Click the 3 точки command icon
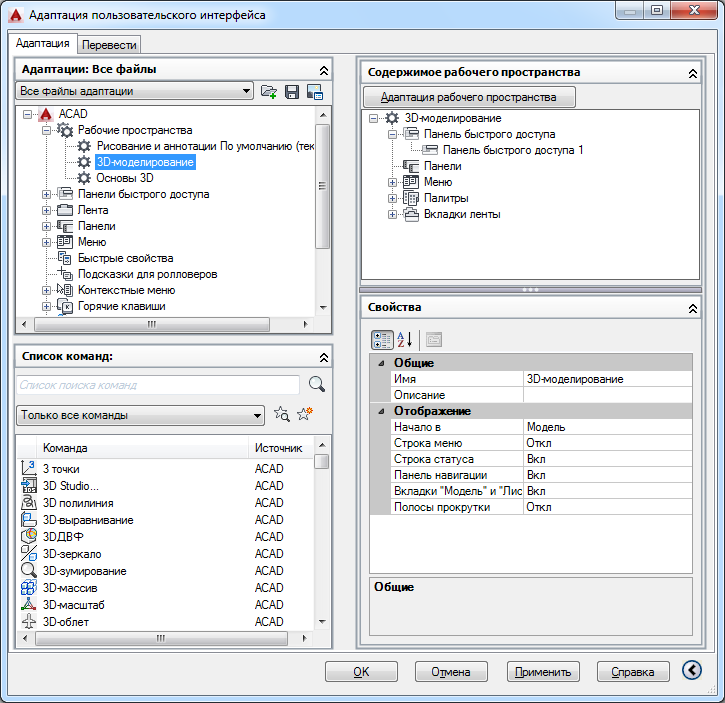This screenshot has height=703, width=725. (29, 468)
